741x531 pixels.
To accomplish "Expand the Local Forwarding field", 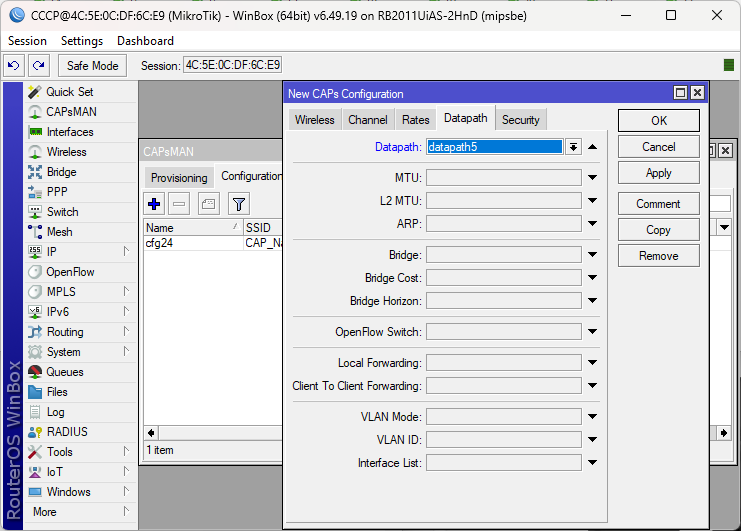I will (x=593, y=362).
